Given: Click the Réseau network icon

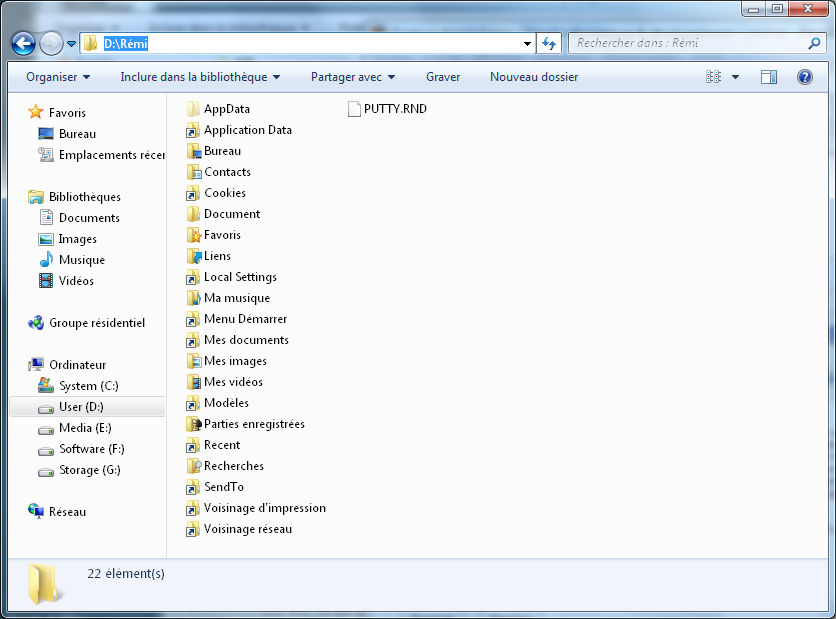Looking at the screenshot, I should tap(36, 512).
